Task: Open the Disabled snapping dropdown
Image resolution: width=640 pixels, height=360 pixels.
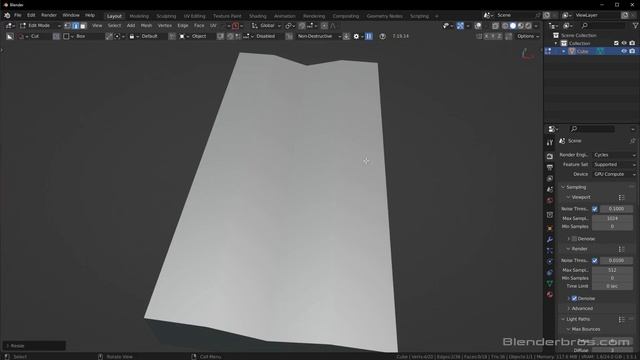Action: [x=262, y=36]
